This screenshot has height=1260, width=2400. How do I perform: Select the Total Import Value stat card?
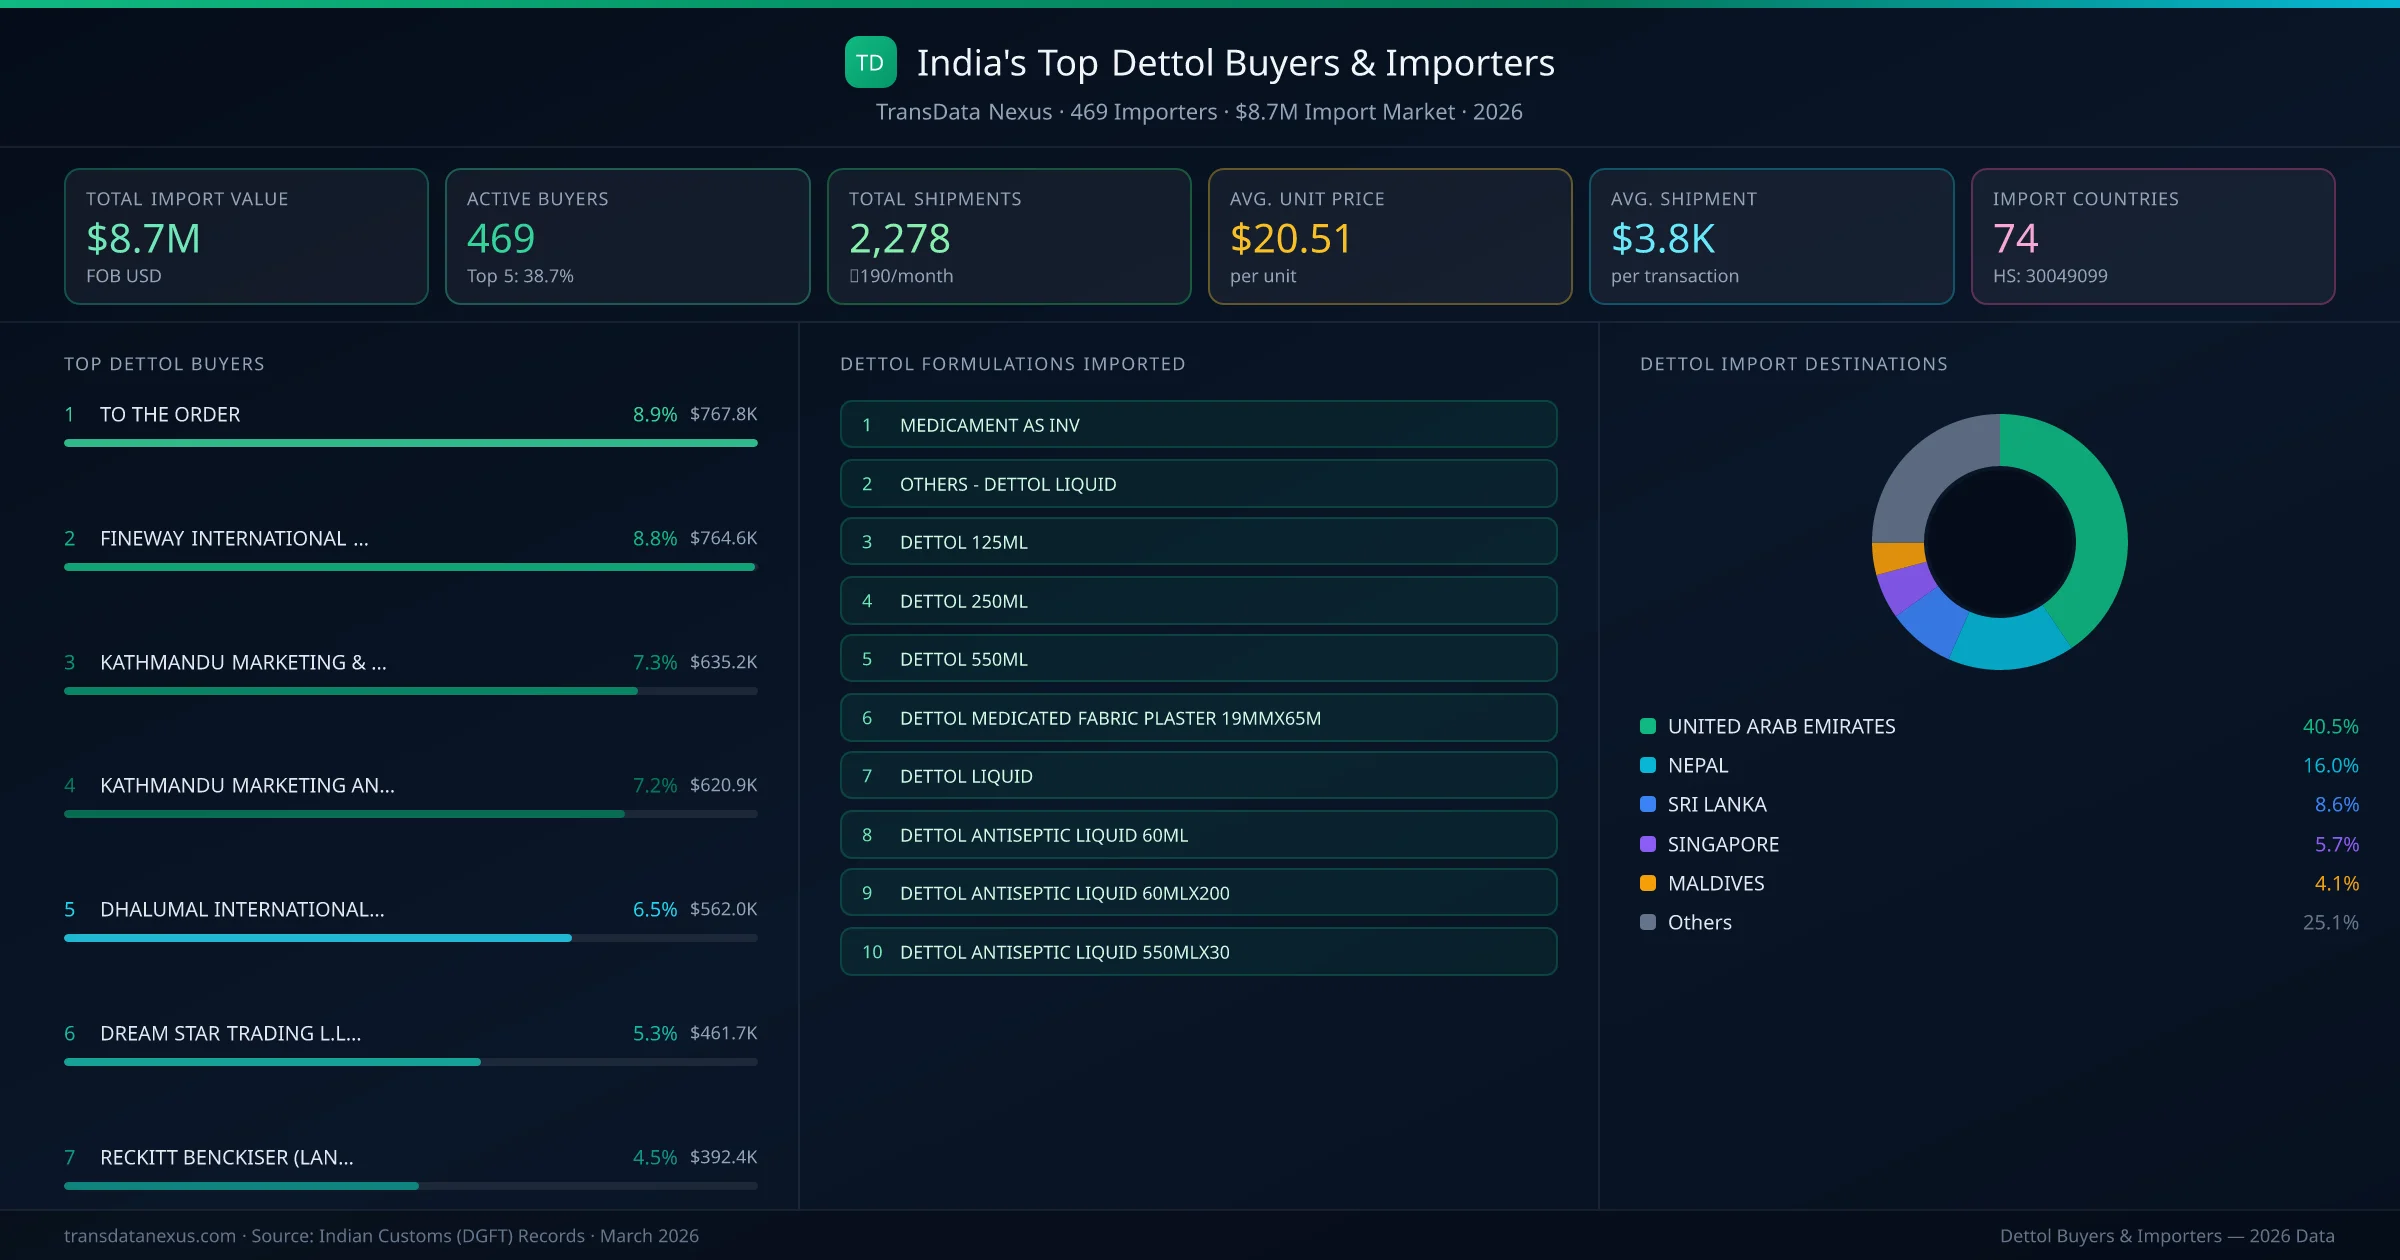pyautogui.click(x=245, y=236)
